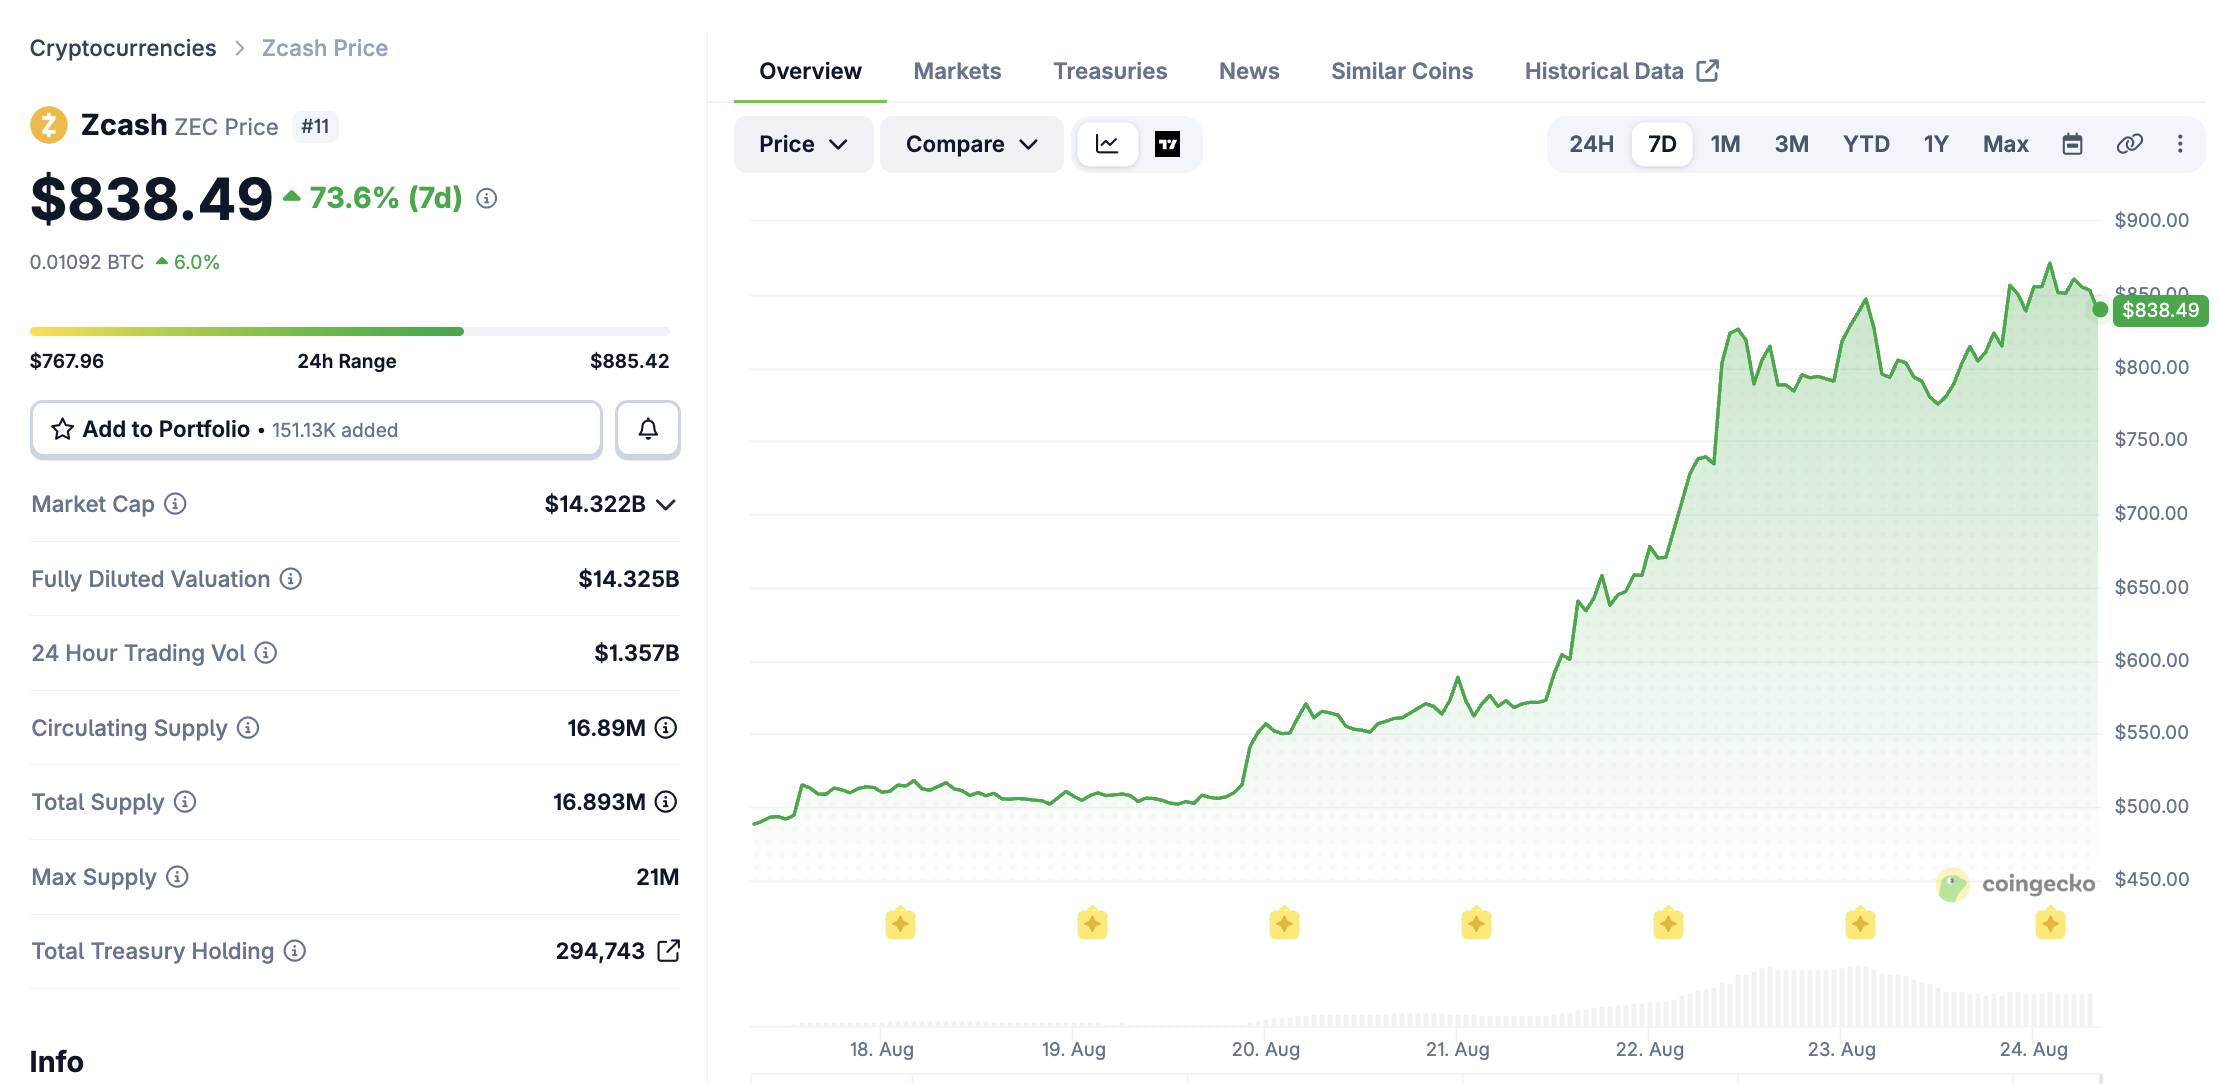Open chart more options three-dot menu
Screen dimensions: 2218x1084
point(2180,144)
